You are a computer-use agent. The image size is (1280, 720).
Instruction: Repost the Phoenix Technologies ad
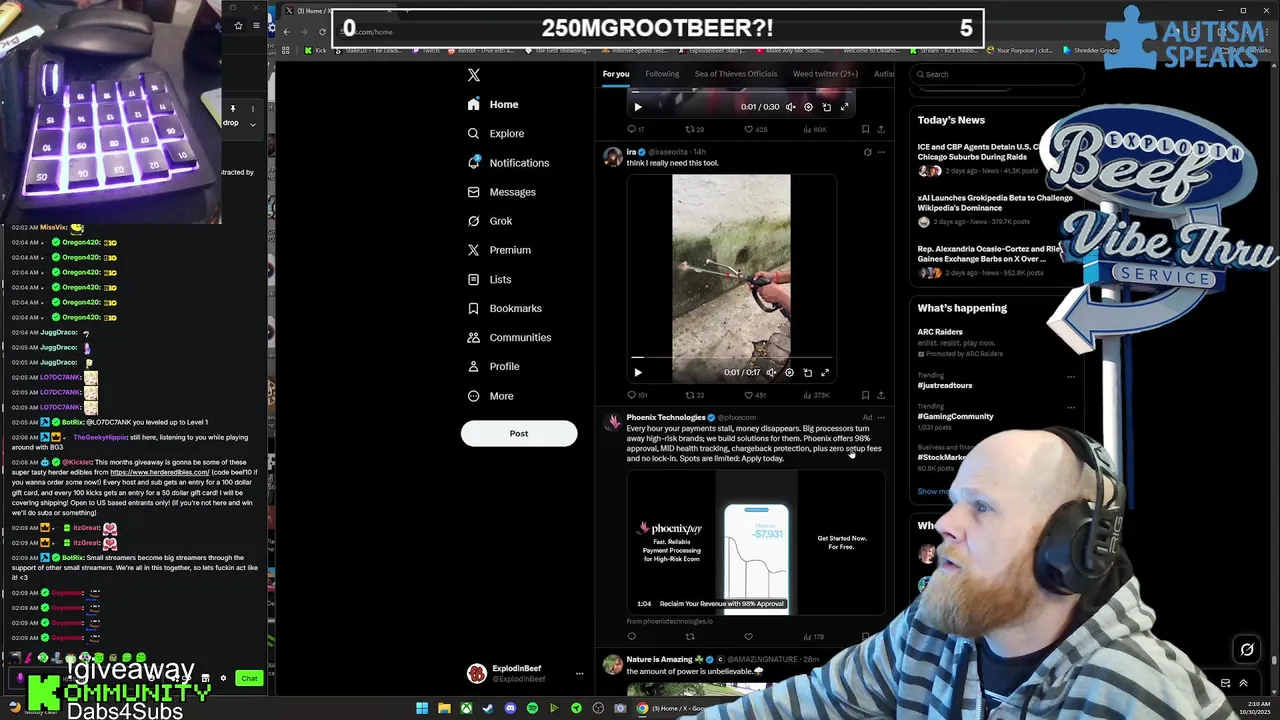pyautogui.click(x=689, y=636)
